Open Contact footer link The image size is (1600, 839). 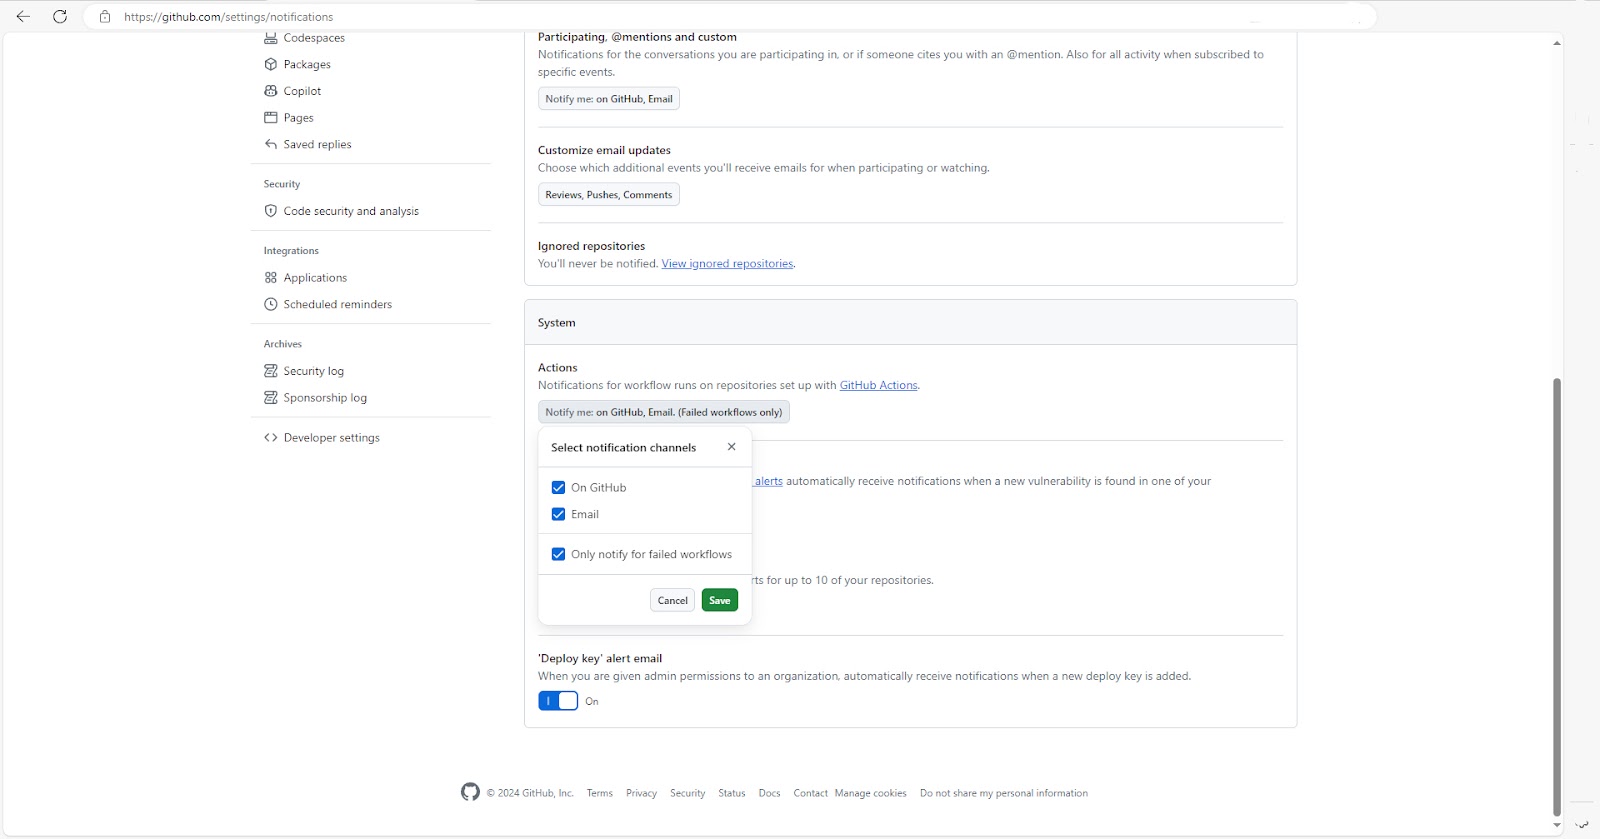pos(811,793)
